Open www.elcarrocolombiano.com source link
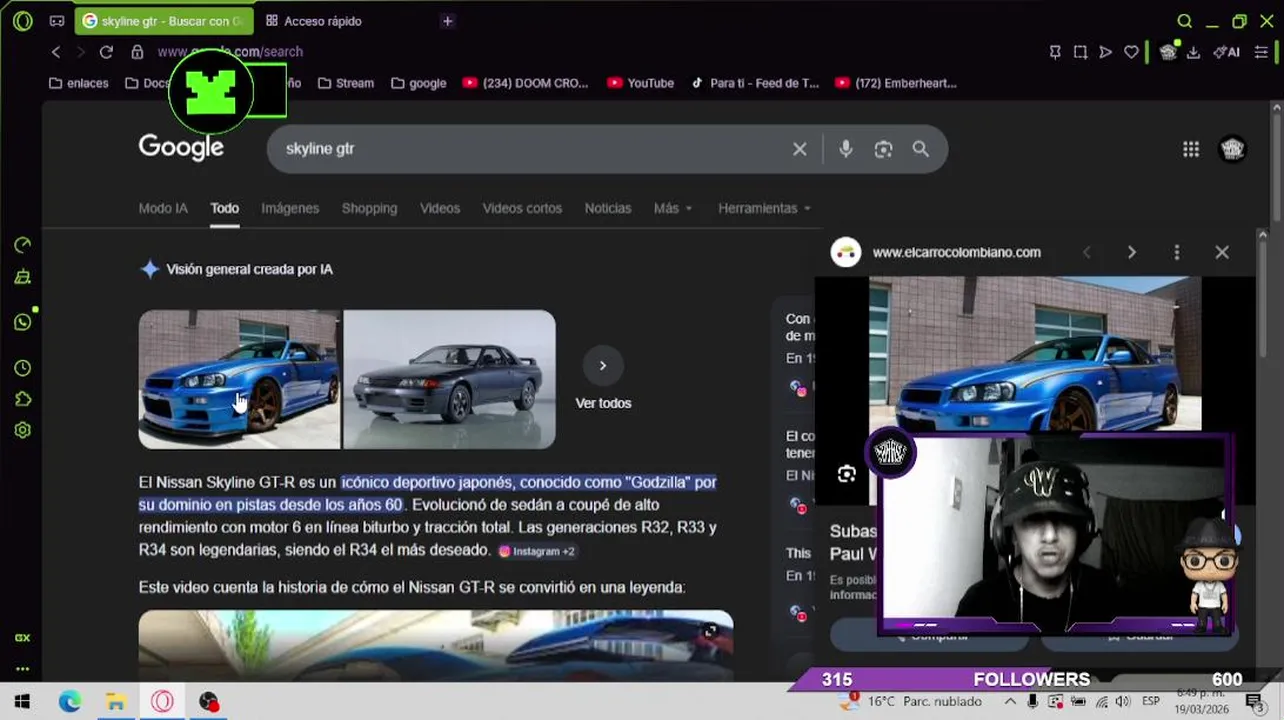This screenshot has width=1284, height=720. [956, 252]
